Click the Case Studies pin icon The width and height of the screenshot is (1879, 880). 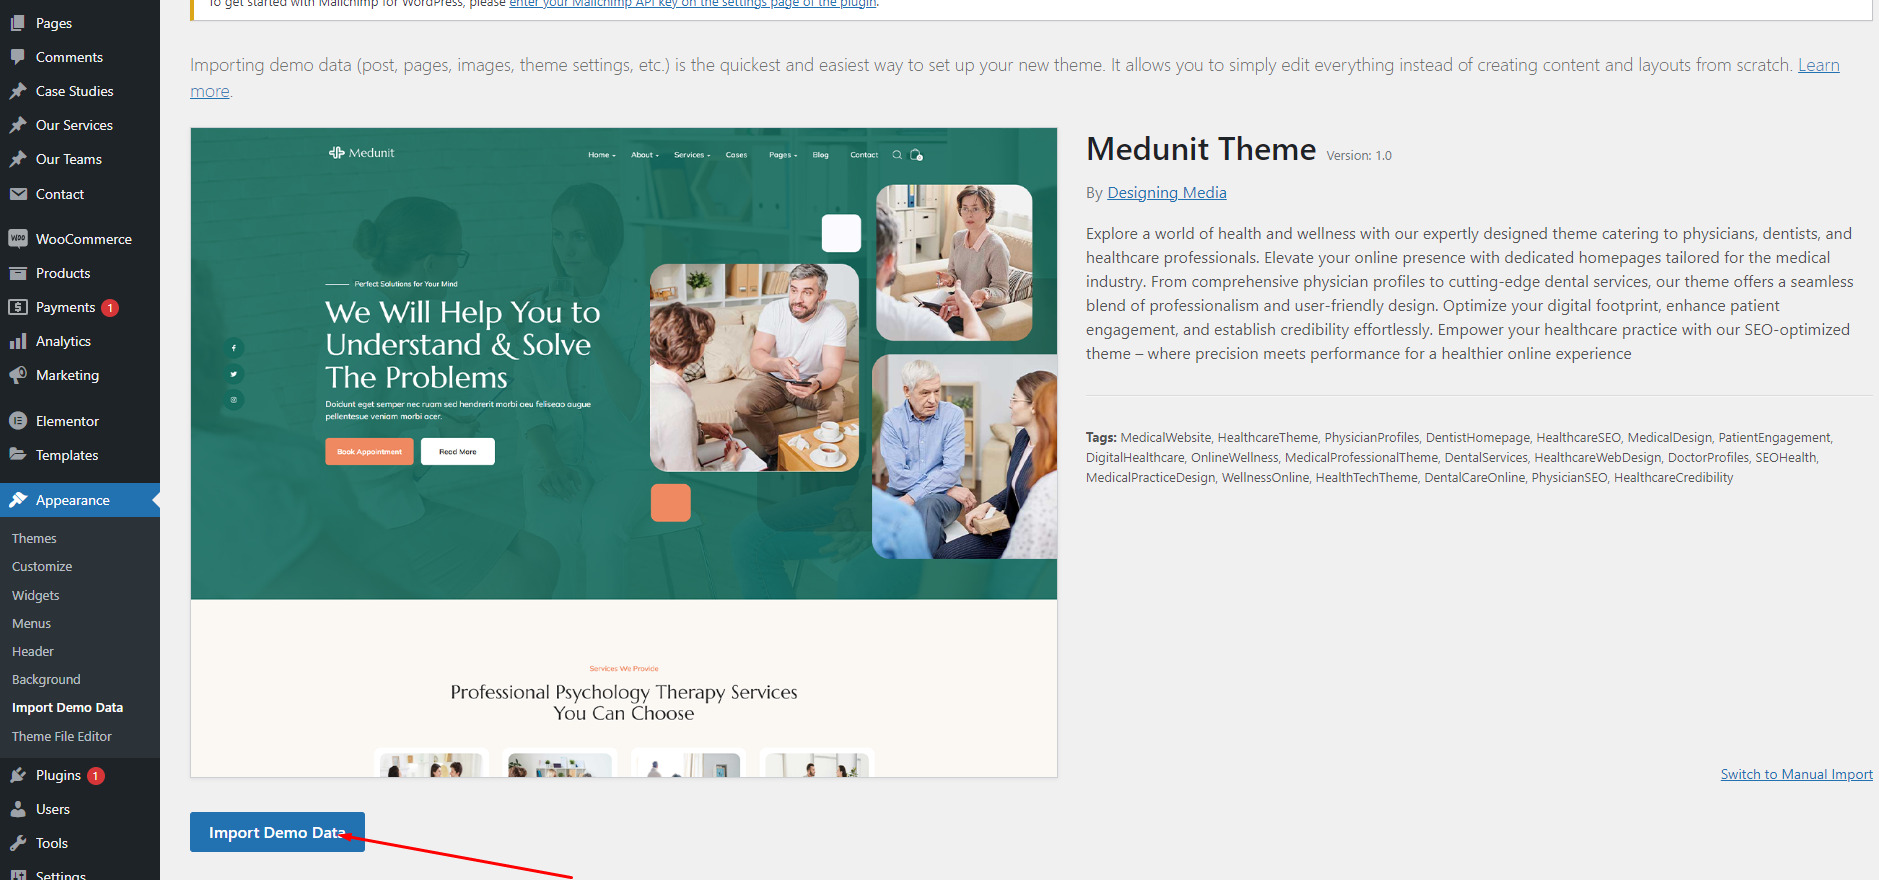pos(18,91)
